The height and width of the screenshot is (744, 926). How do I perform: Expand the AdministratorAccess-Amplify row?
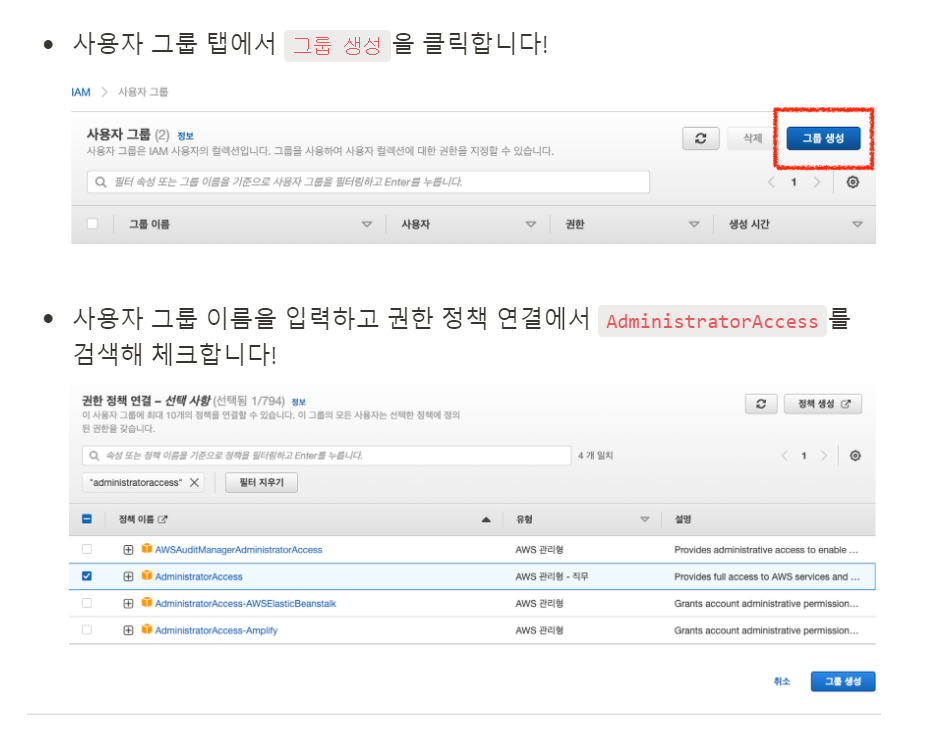(x=128, y=631)
